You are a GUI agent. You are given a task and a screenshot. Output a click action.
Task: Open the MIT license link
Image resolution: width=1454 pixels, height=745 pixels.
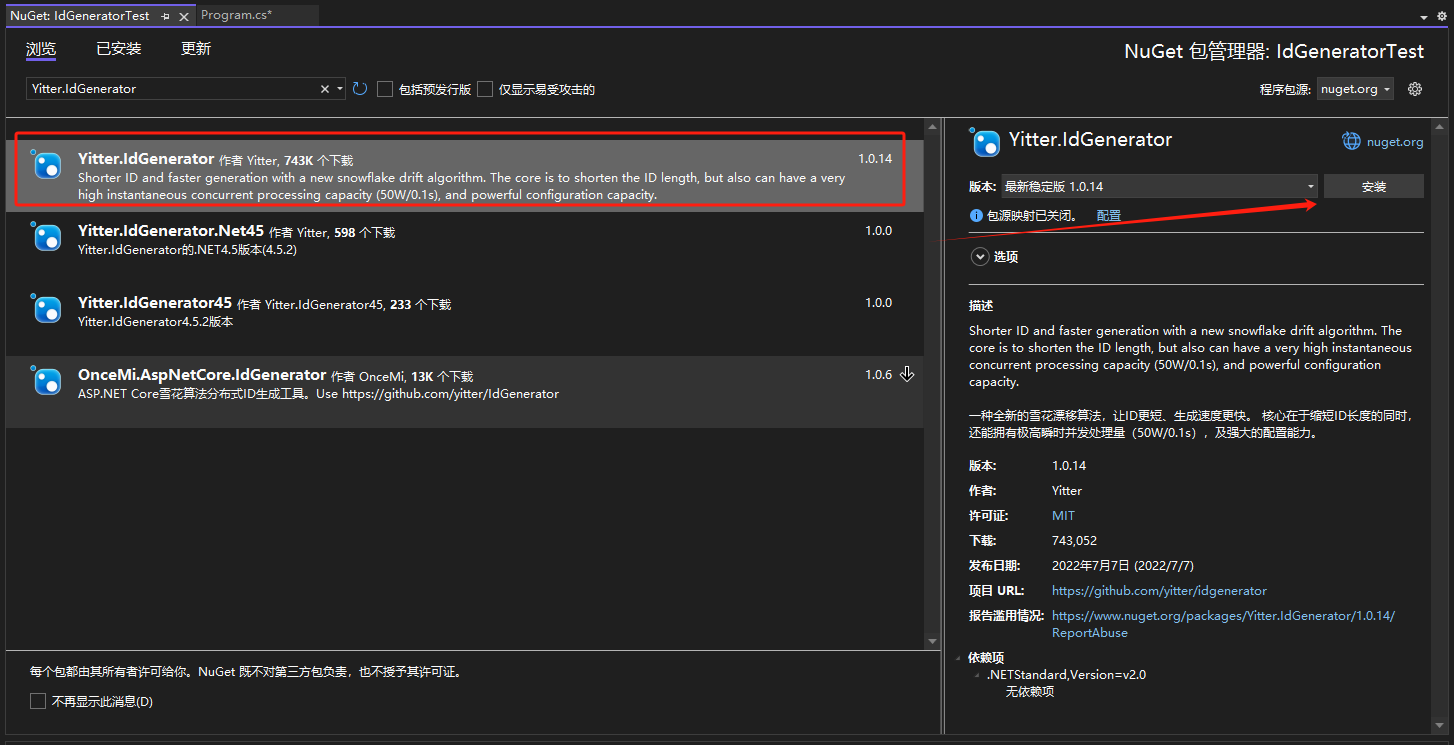tap(1063, 516)
